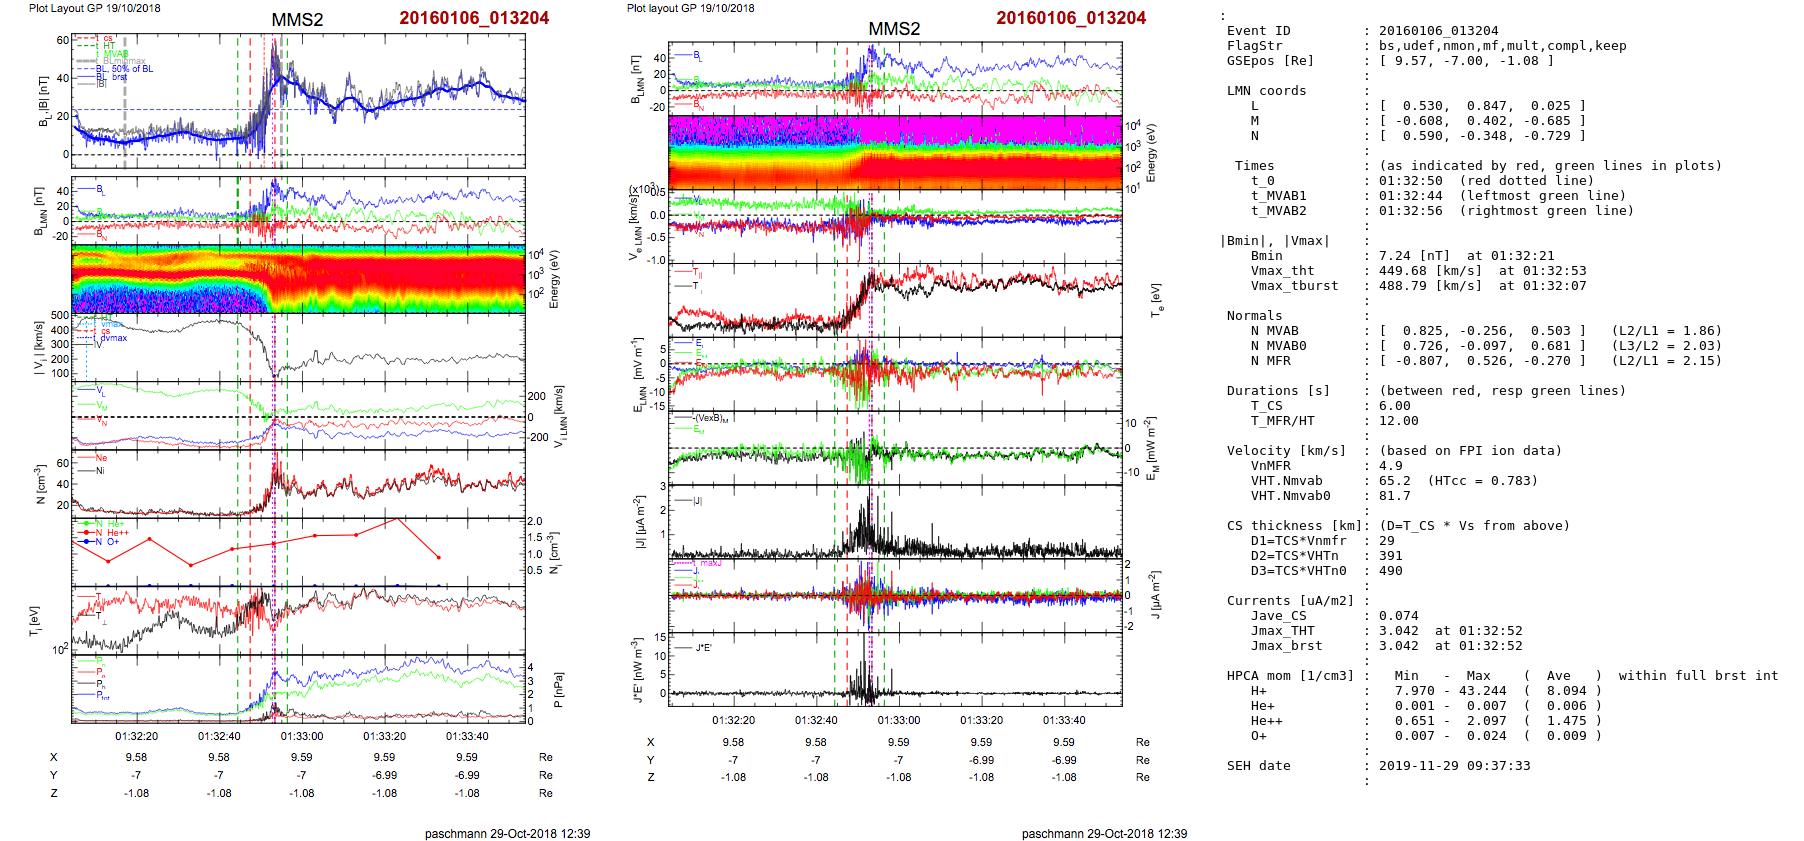Click the 01:33:00 time tick on the left plot
This screenshot has width=1804, height=841.
coord(302,736)
